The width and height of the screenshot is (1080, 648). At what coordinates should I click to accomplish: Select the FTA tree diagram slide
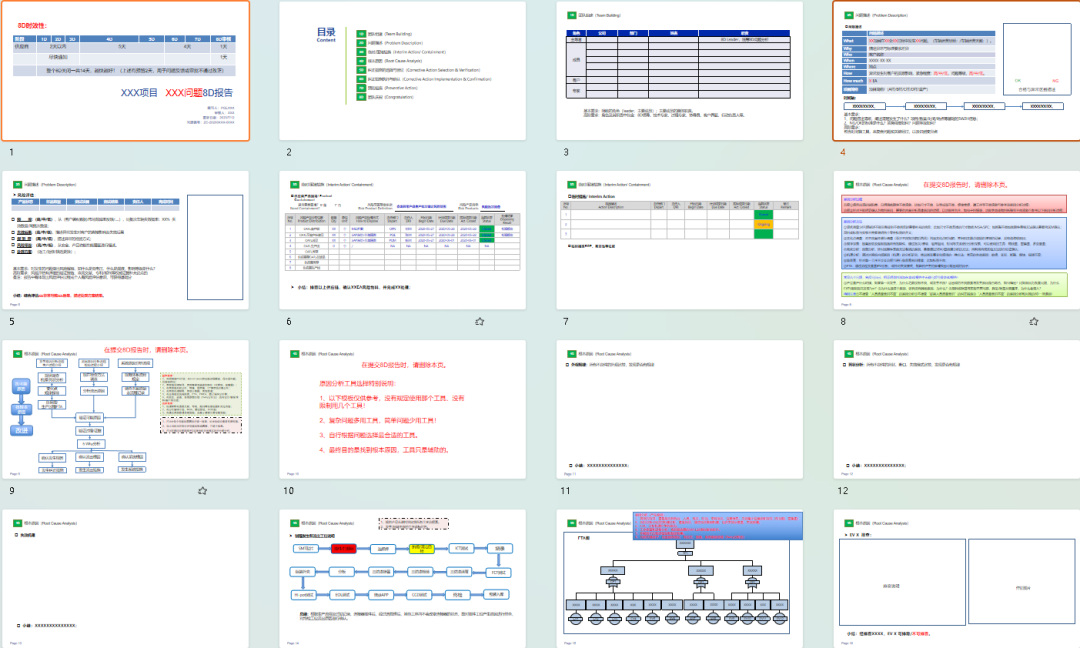point(679,578)
